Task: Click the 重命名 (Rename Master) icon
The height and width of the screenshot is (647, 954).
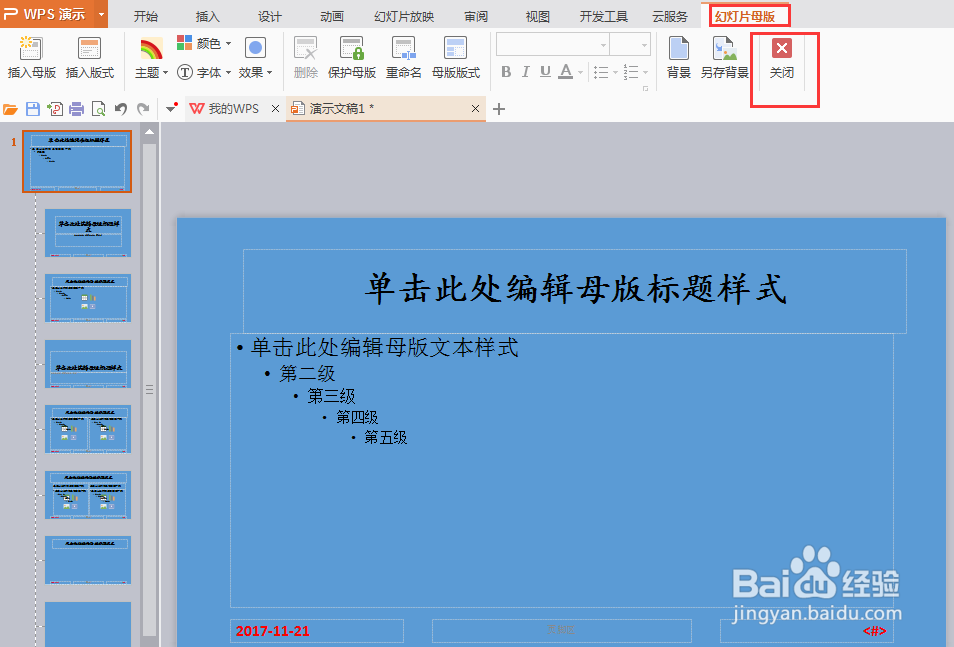Action: [403, 57]
